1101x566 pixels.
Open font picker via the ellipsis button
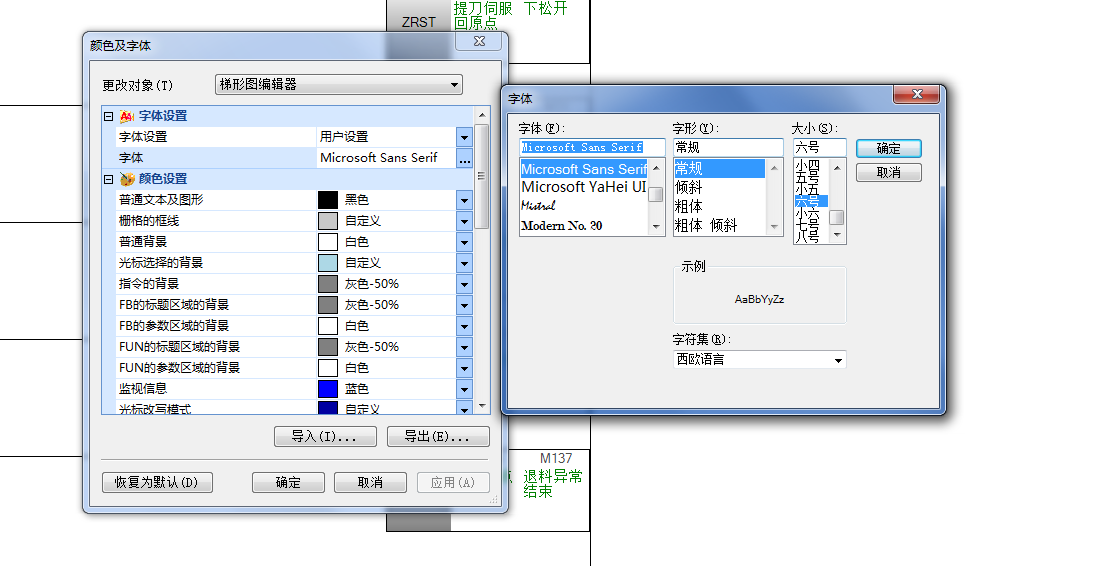[x=464, y=158]
